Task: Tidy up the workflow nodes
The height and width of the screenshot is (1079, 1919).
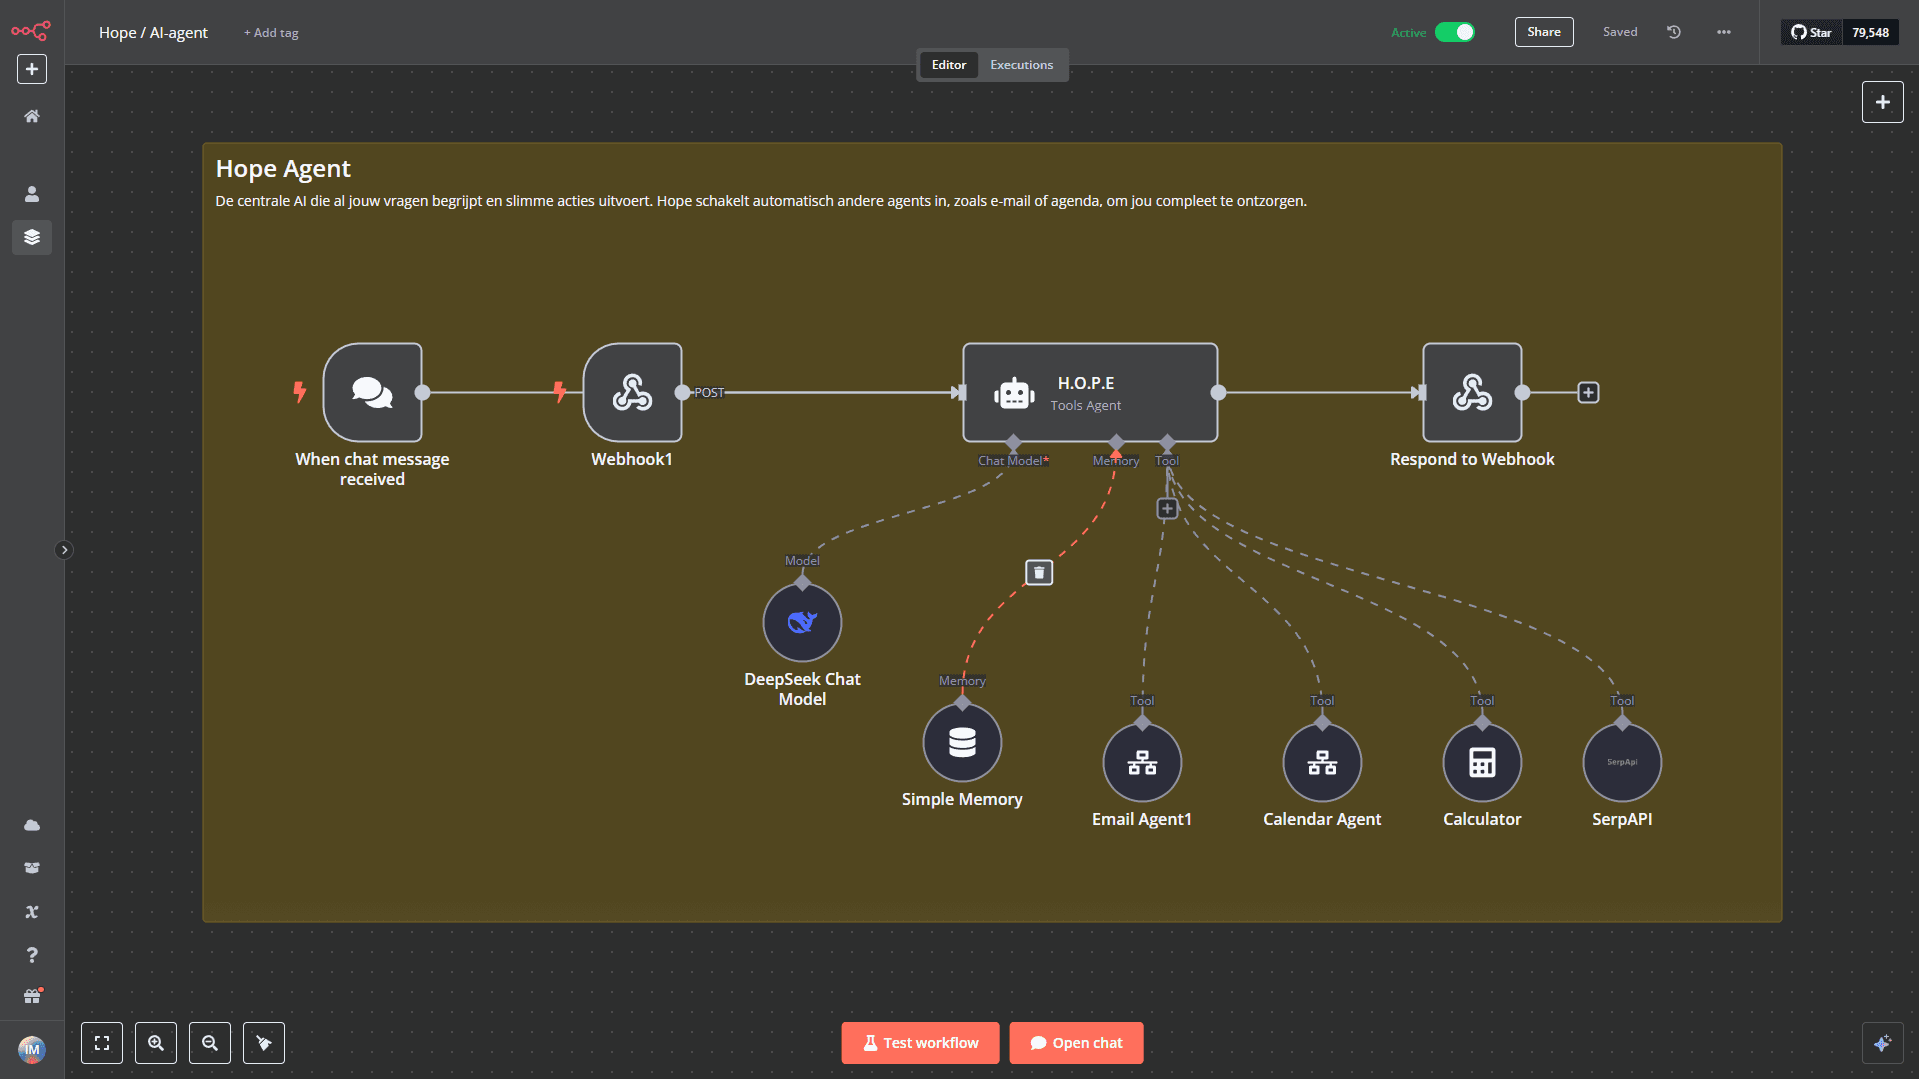Action: pyautogui.click(x=264, y=1043)
